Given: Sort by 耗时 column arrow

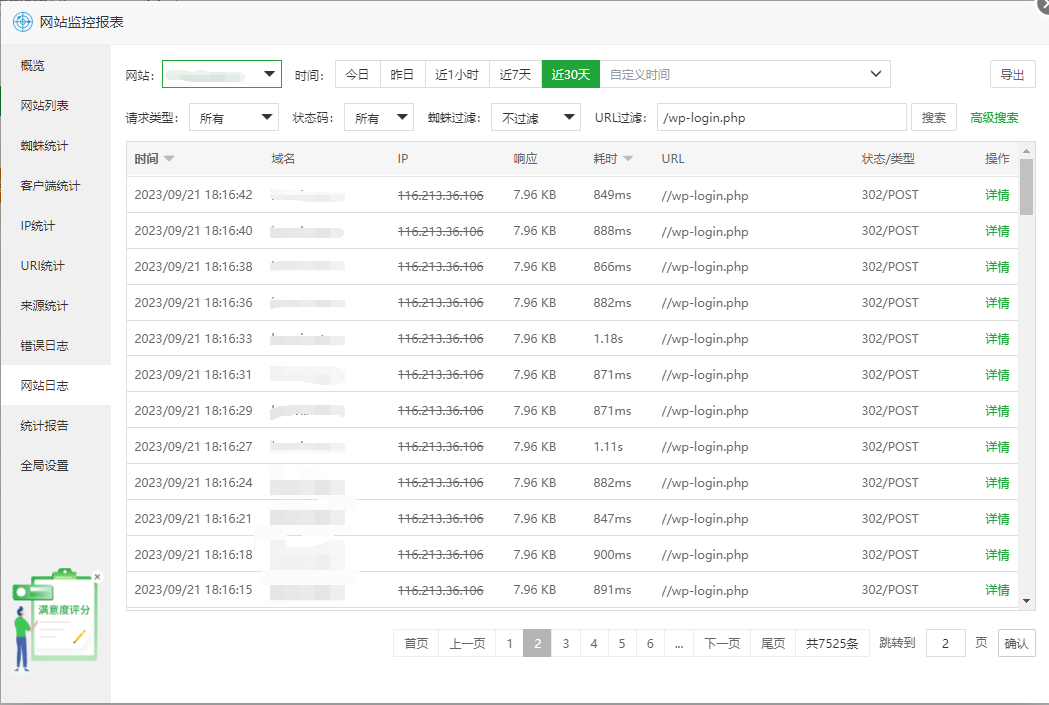Looking at the screenshot, I should pos(628,159).
